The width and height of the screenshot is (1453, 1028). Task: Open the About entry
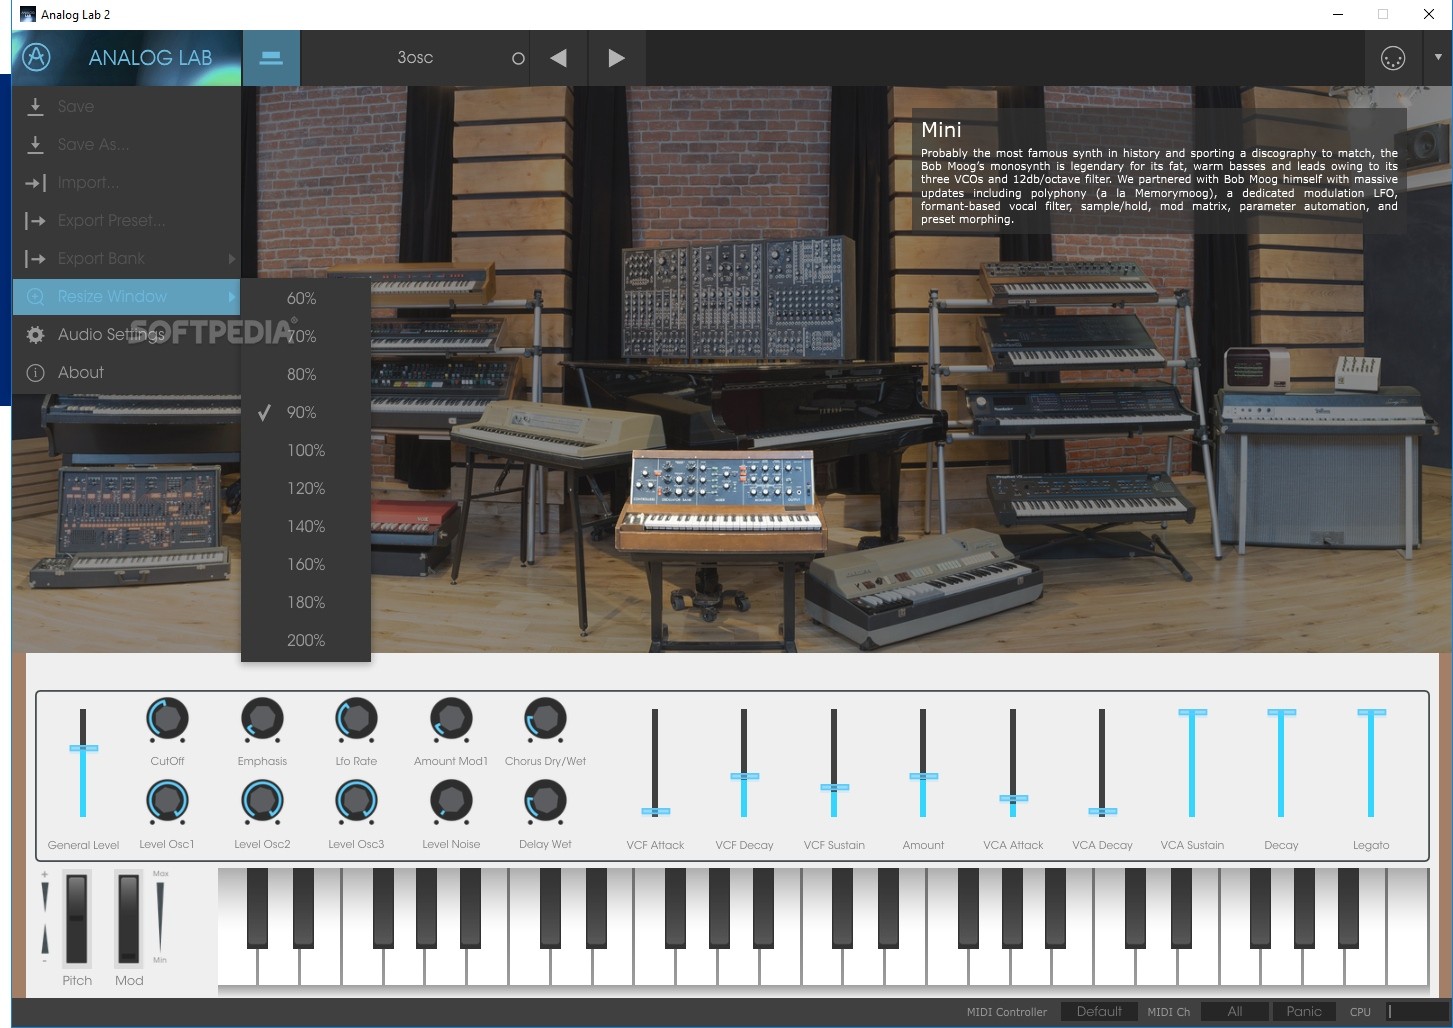tap(126, 372)
